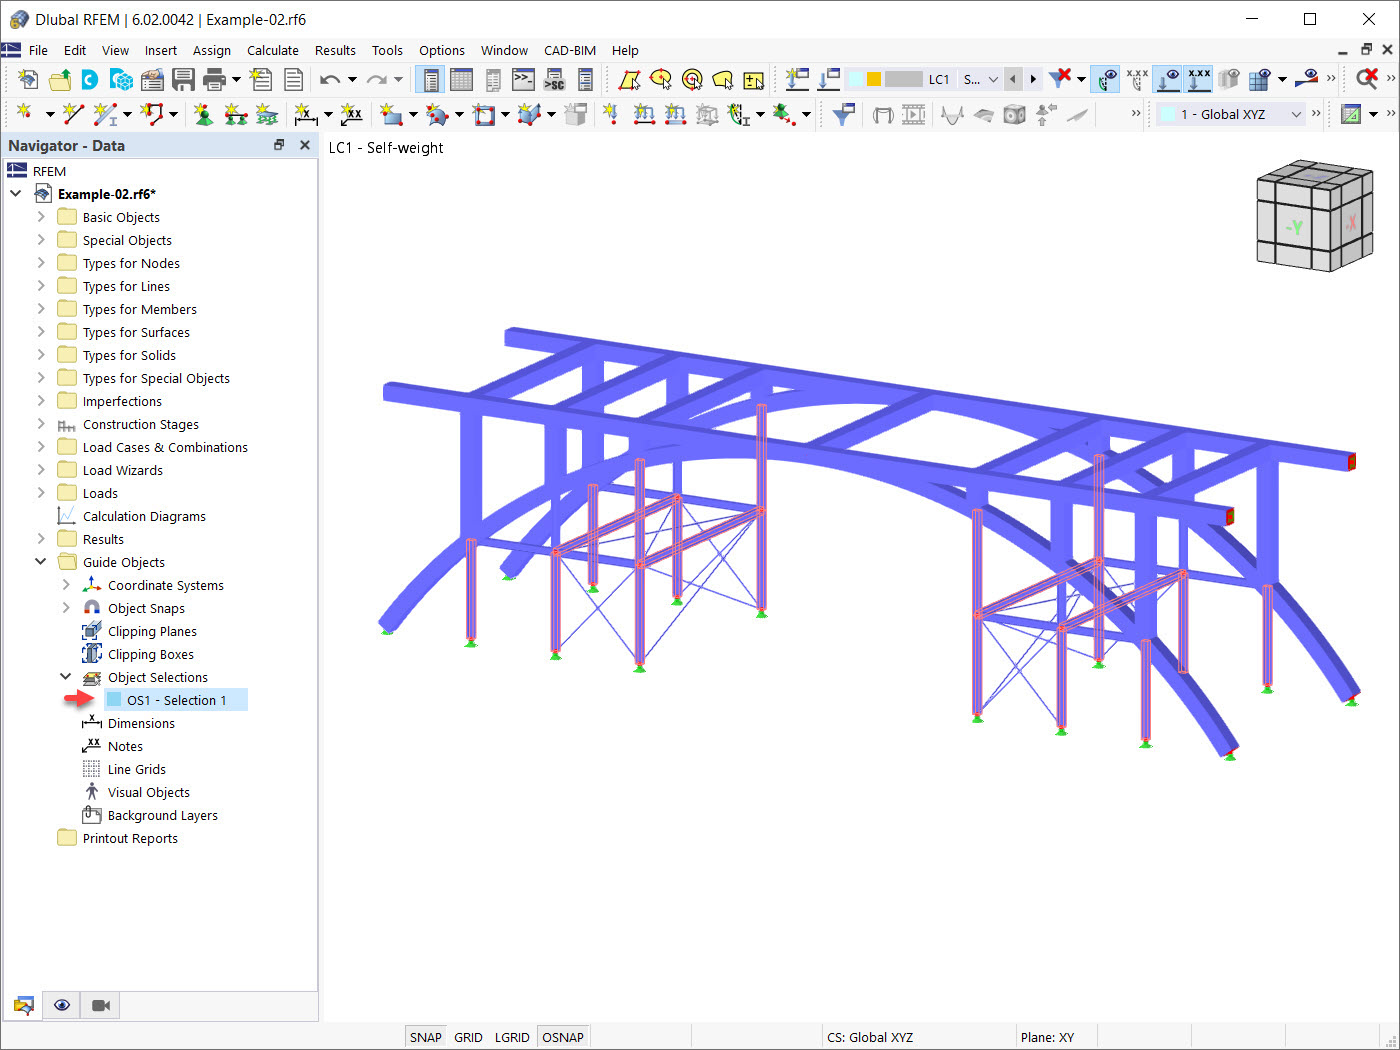Viewport: 1400px width, 1050px height.
Task: Click the new dimension tool icon
Action: [306, 114]
